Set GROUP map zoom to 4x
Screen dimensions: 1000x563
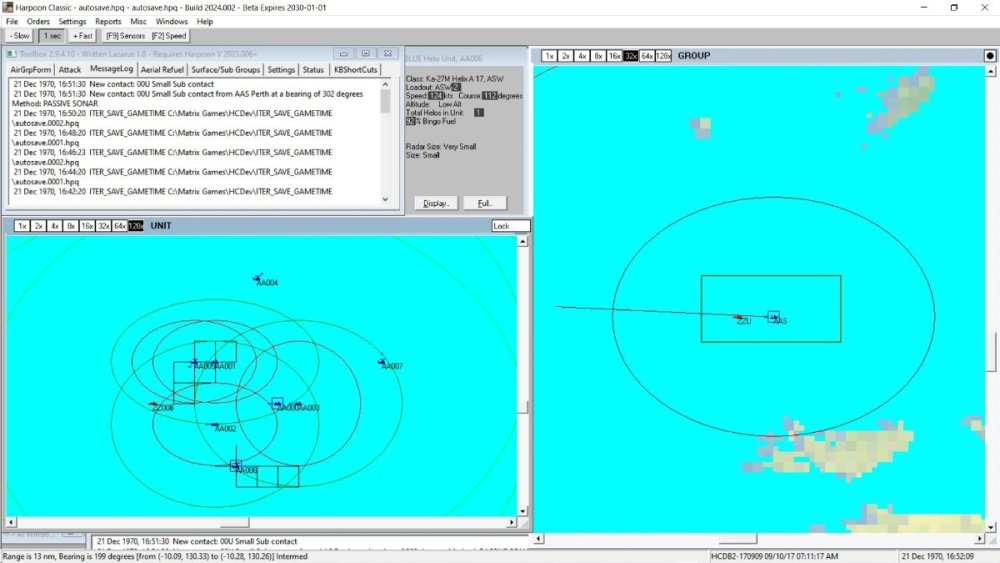pyautogui.click(x=582, y=56)
